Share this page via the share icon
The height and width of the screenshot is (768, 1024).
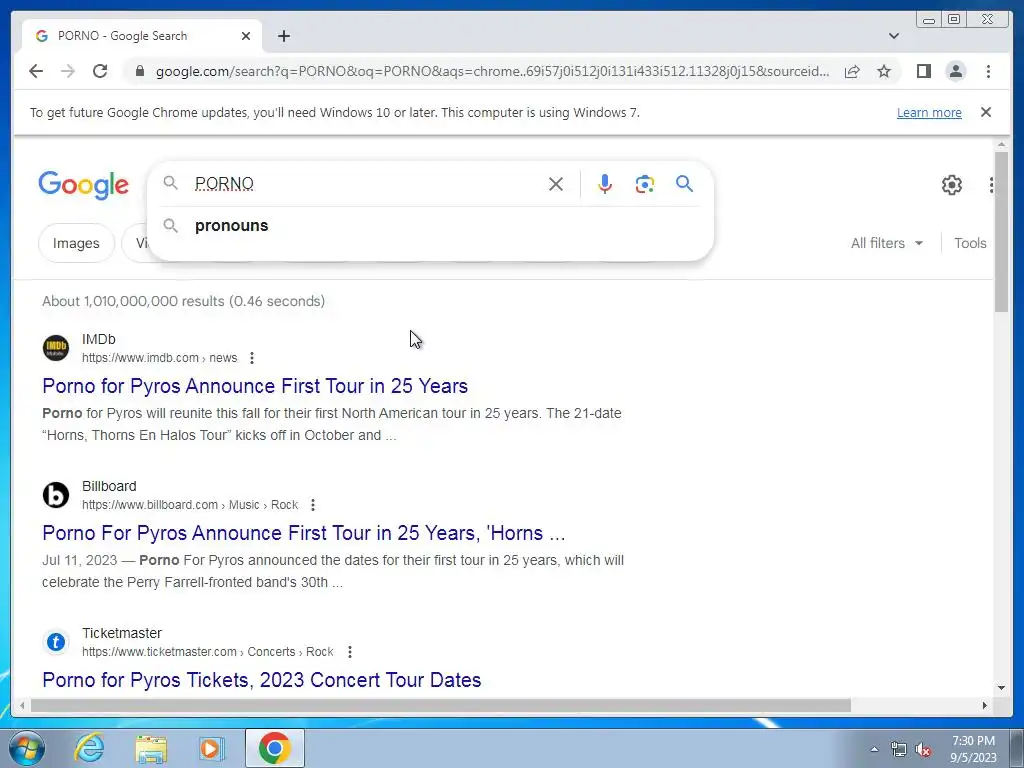click(852, 71)
